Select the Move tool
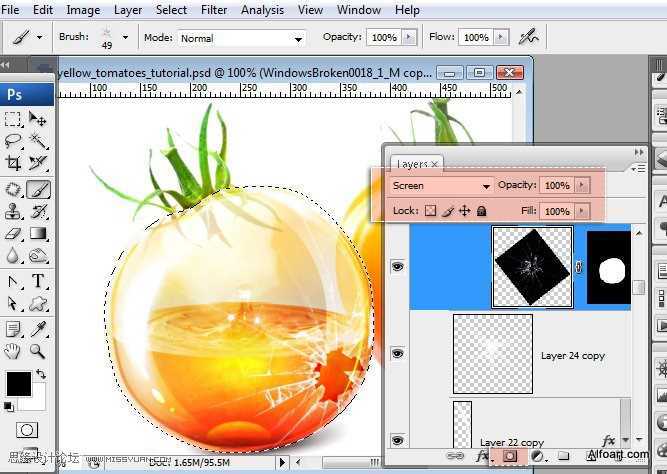Image resolution: width=667 pixels, height=474 pixels. 37,119
